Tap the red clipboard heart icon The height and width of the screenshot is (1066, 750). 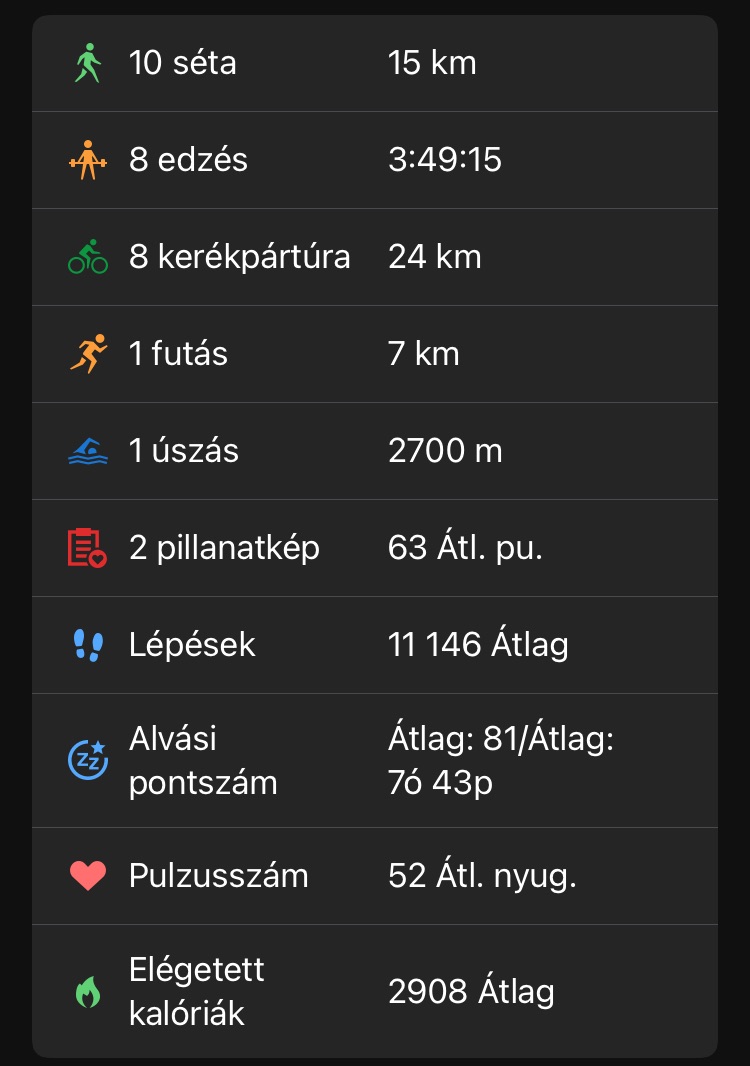point(88,548)
